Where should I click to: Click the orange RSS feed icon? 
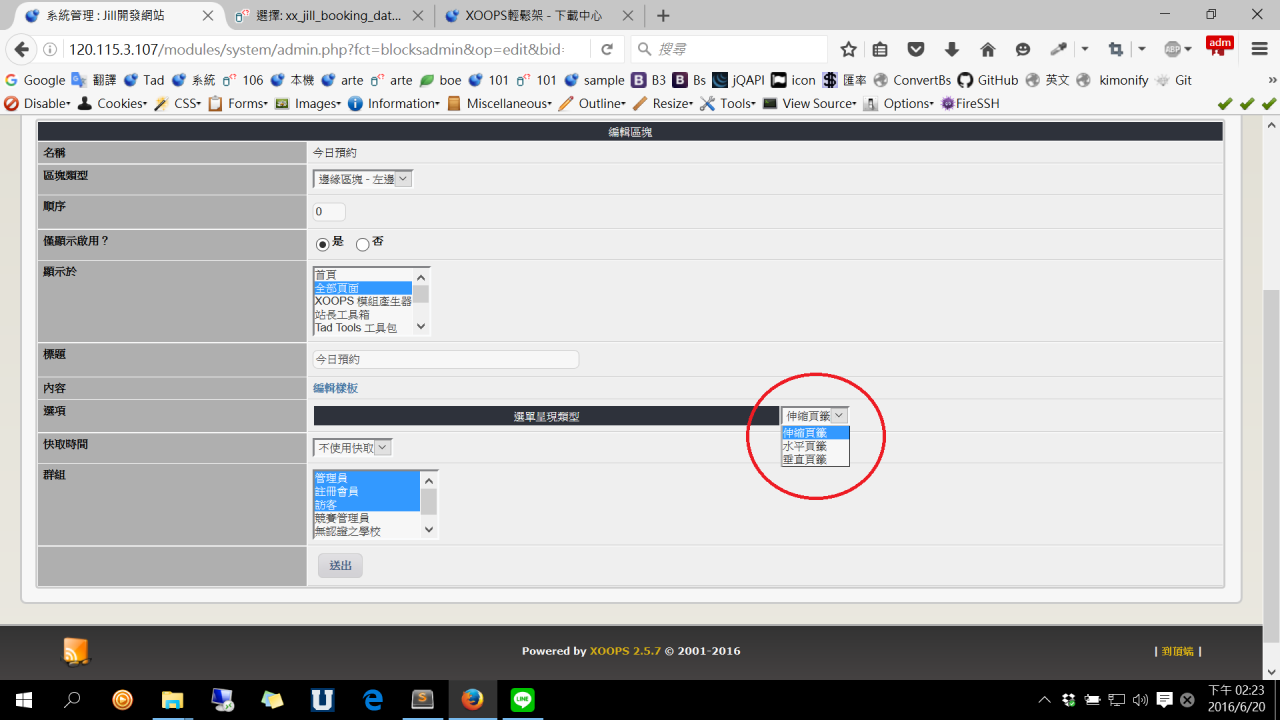tap(76, 651)
